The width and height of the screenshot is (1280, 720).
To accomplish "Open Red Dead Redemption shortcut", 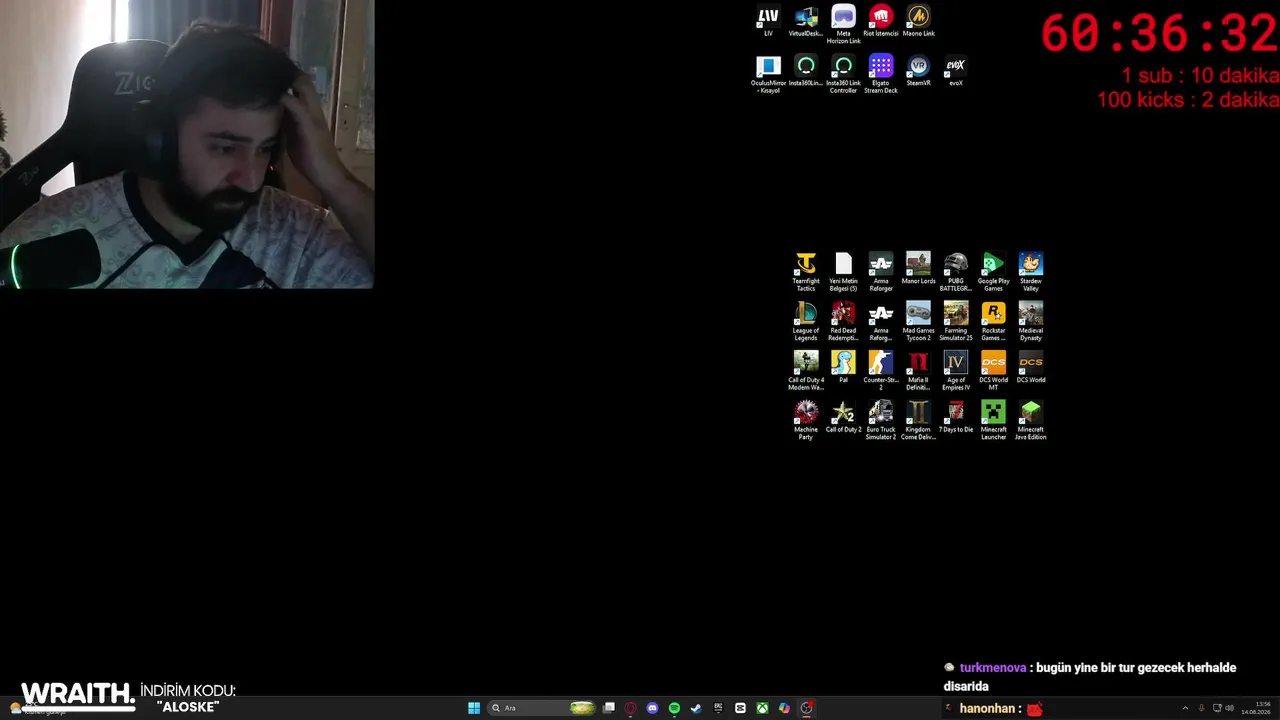I will click(843, 322).
